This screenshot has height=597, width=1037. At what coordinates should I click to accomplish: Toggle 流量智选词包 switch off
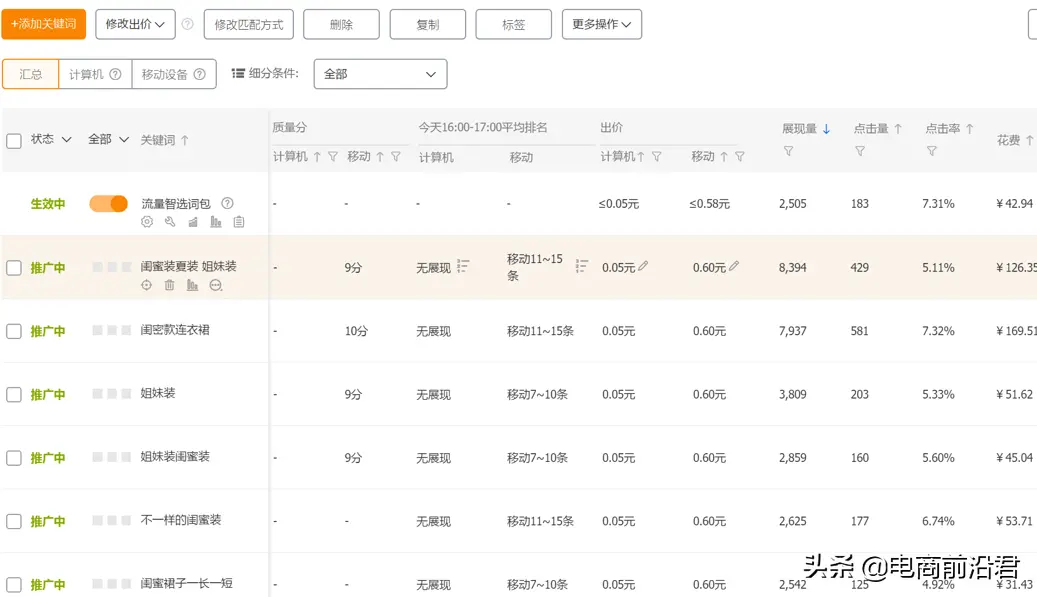point(108,204)
